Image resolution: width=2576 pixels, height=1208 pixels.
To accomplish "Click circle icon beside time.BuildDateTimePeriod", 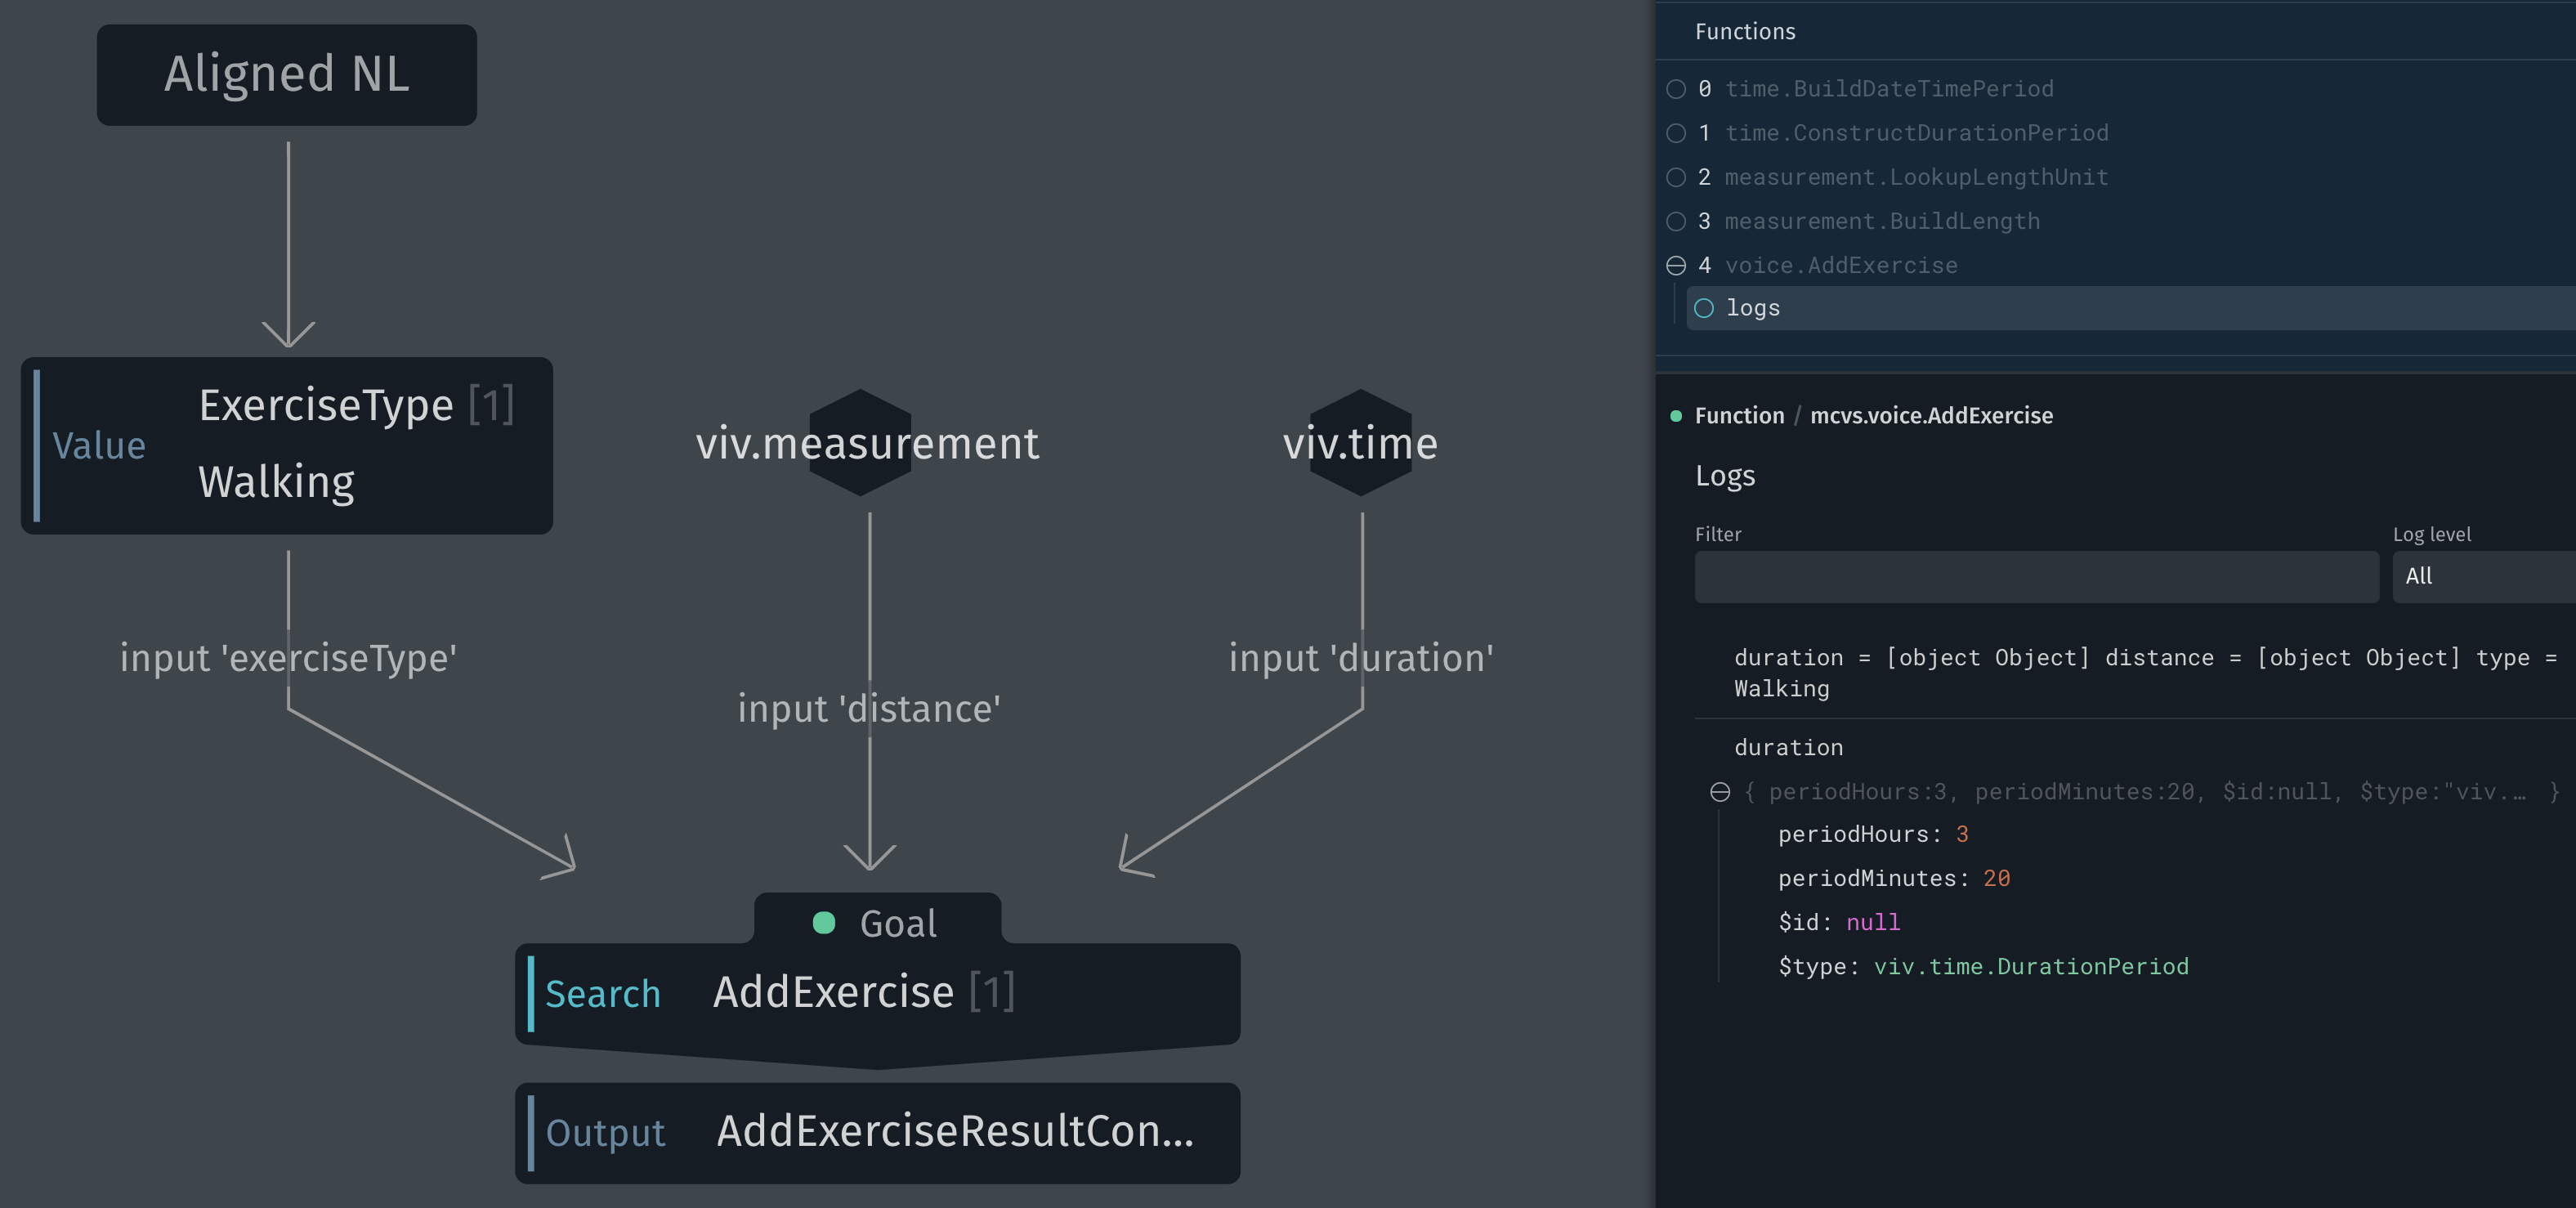I will (x=1676, y=89).
